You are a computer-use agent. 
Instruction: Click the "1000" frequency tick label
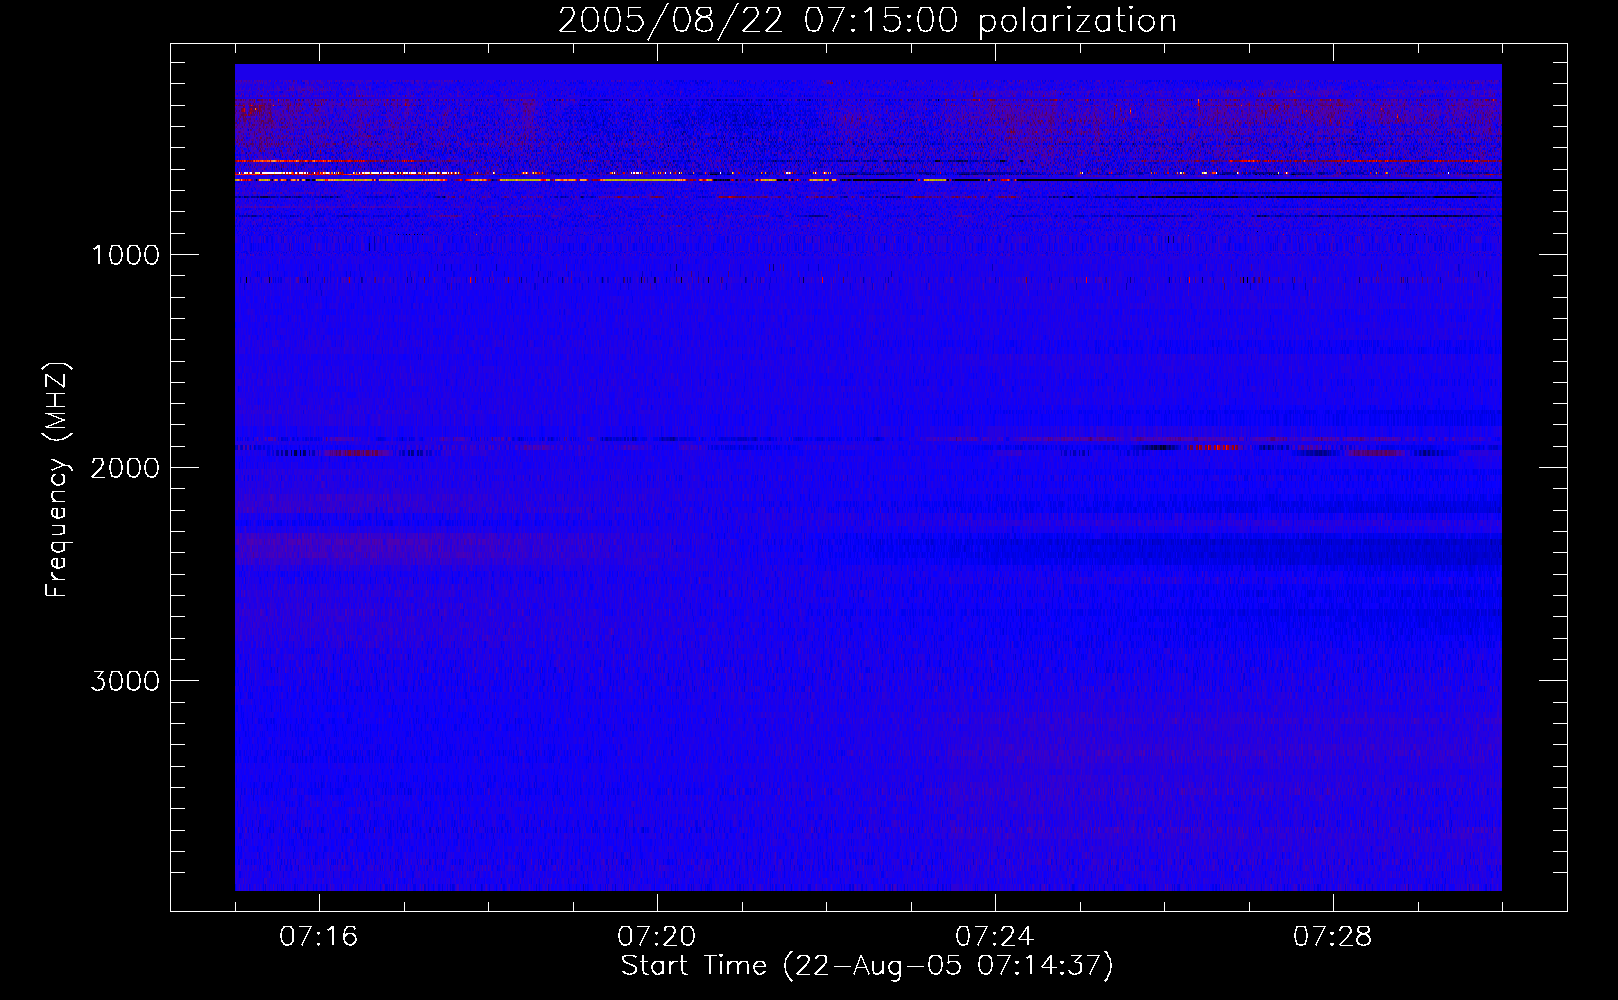click(x=125, y=255)
